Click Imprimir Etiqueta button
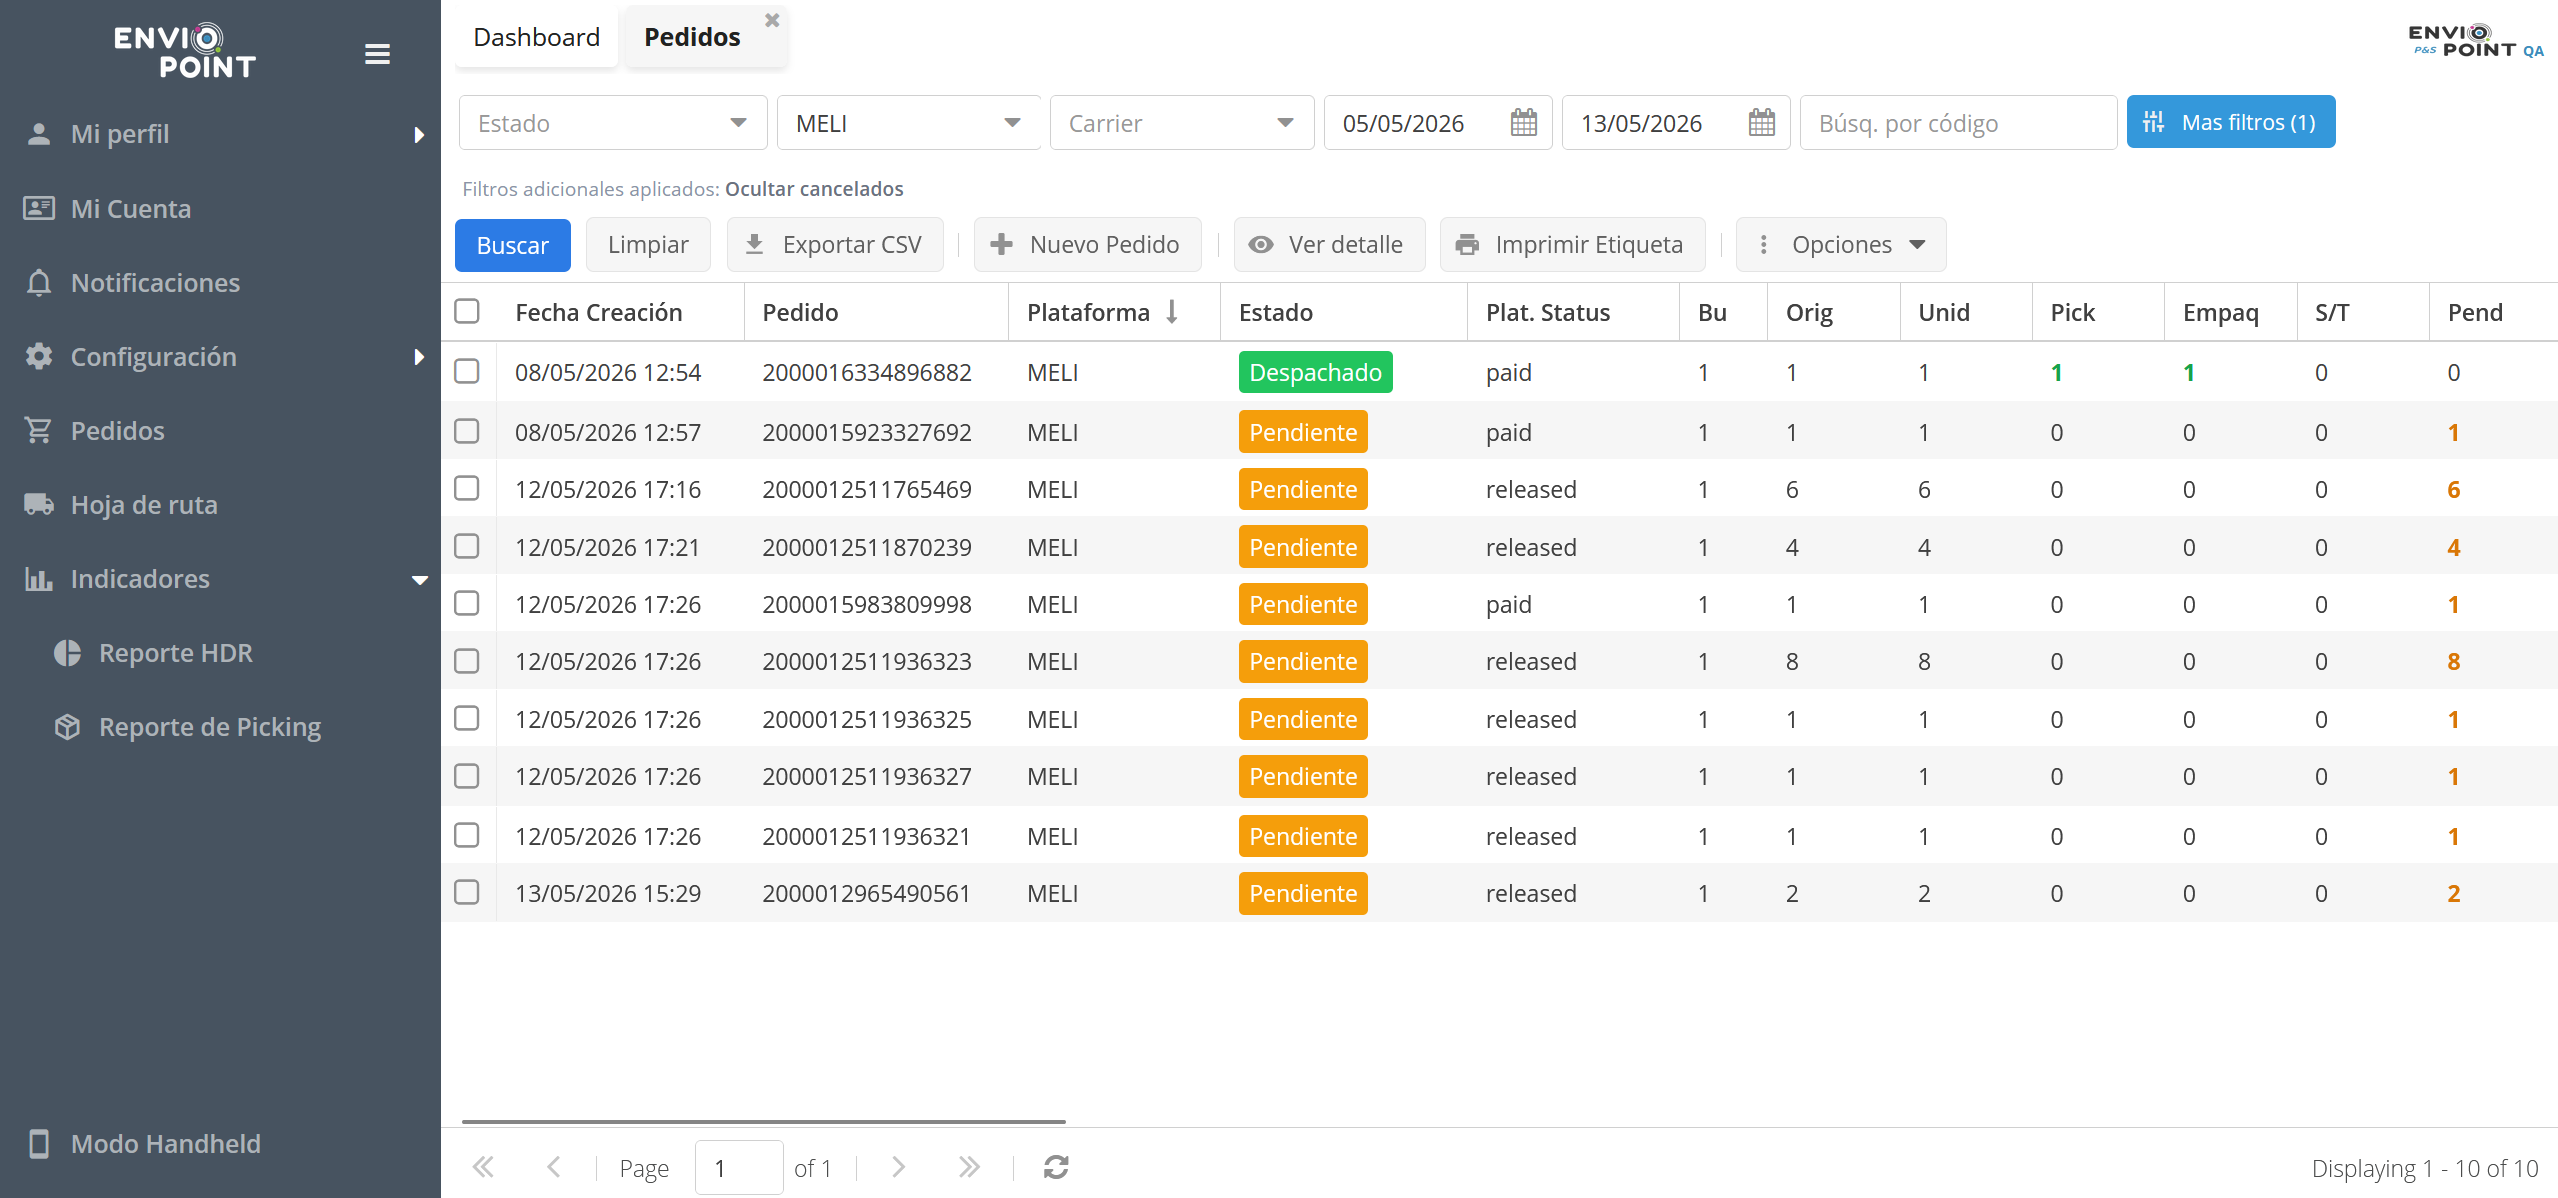The height and width of the screenshot is (1198, 2558). (x=1572, y=245)
